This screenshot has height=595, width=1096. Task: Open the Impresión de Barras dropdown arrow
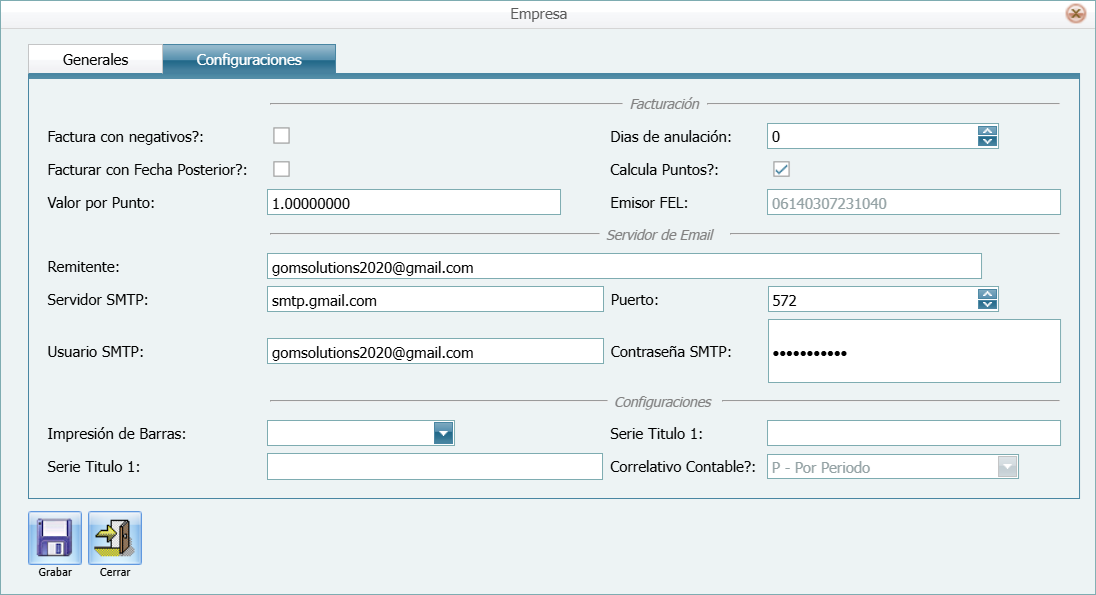(446, 433)
